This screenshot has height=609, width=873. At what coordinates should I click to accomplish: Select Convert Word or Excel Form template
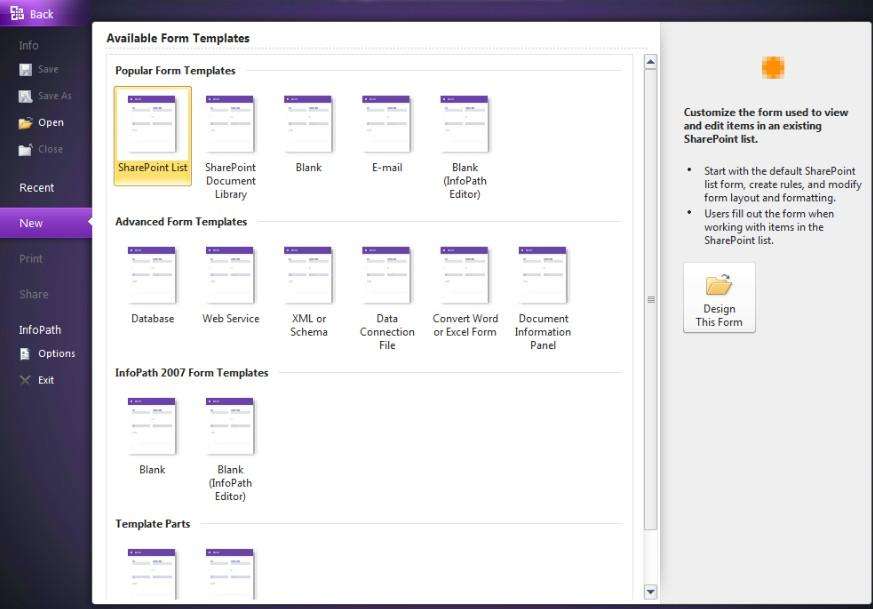pyautogui.click(x=464, y=276)
